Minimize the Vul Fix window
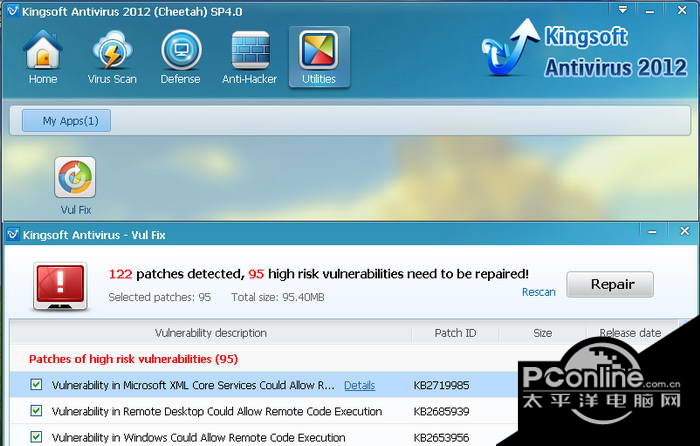The height and width of the screenshot is (446, 700). point(652,232)
